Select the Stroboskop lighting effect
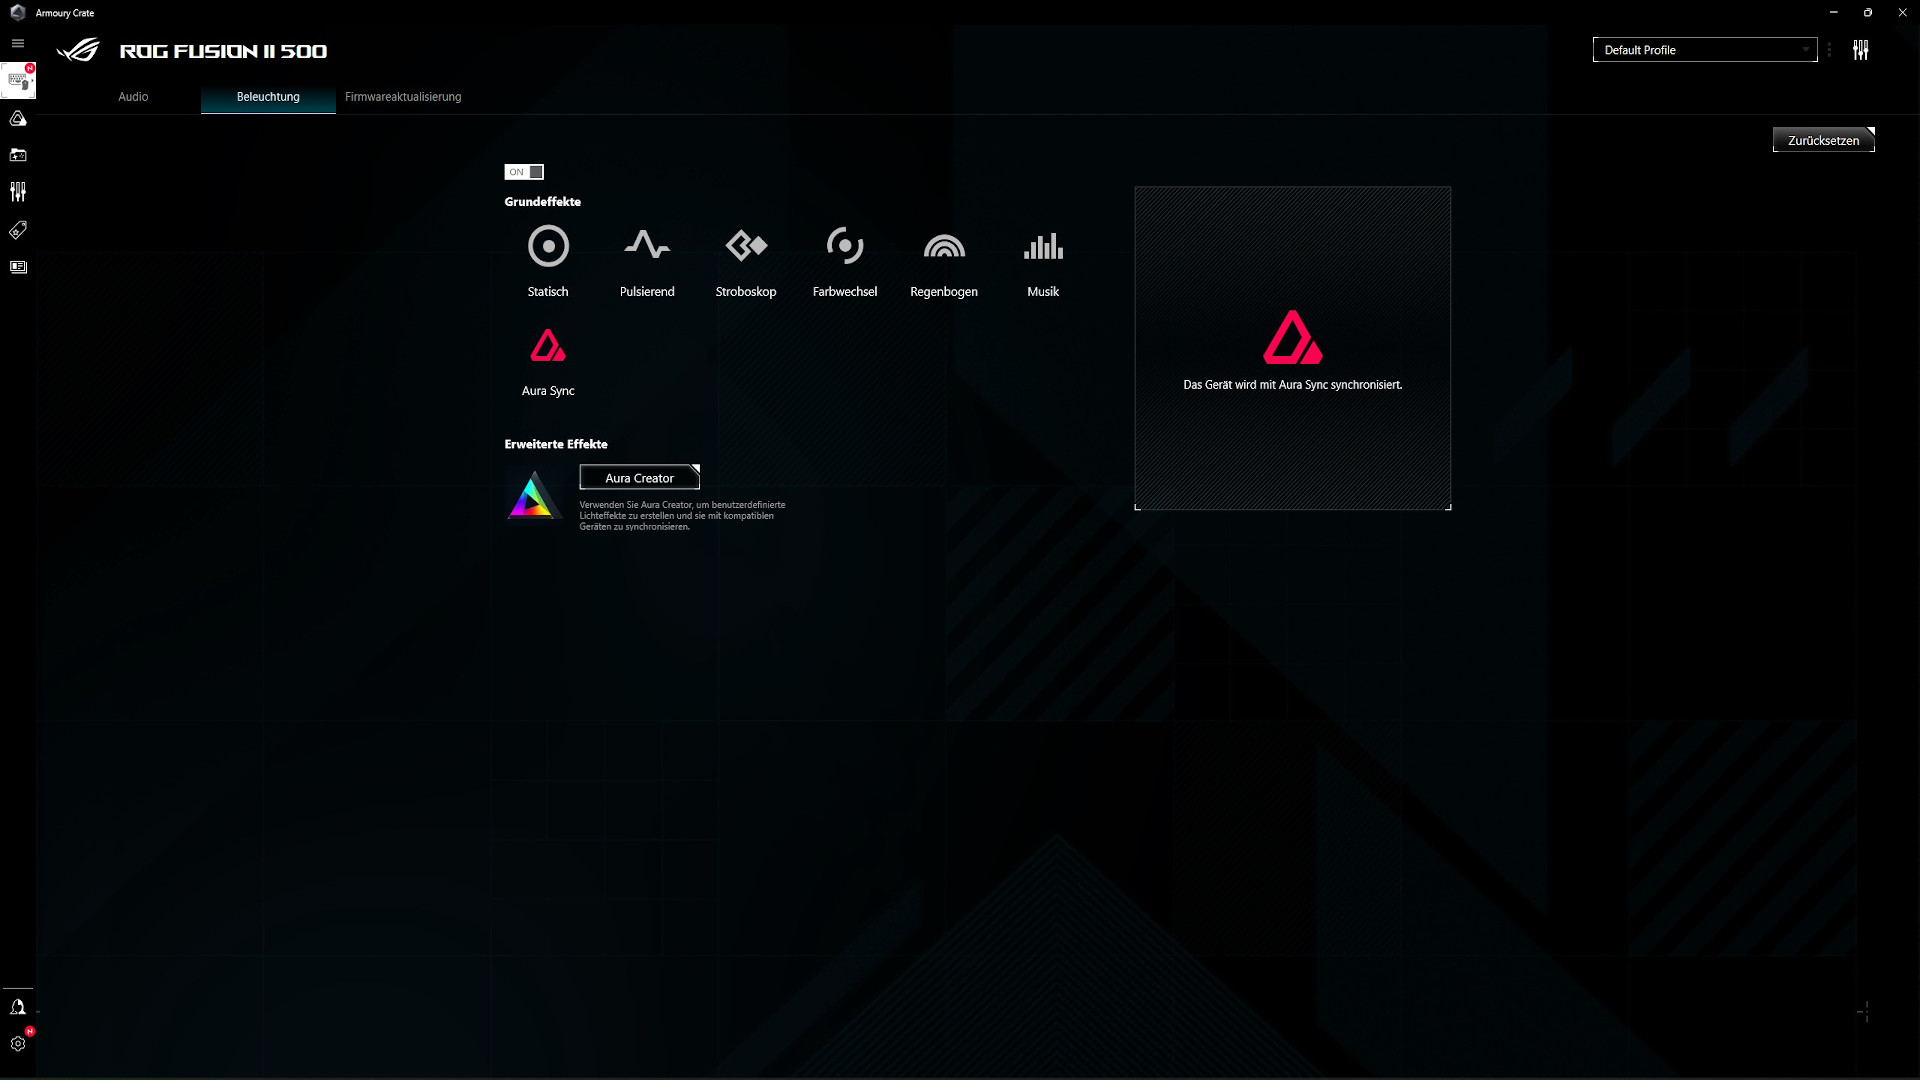 [746, 260]
